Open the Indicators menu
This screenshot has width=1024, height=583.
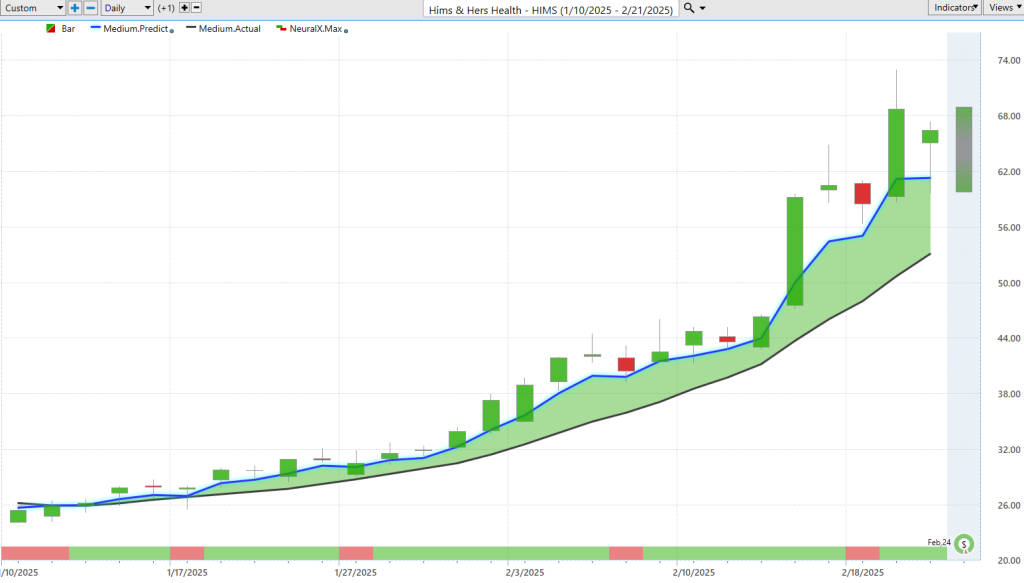pyautogui.click(x=953, y=8)
